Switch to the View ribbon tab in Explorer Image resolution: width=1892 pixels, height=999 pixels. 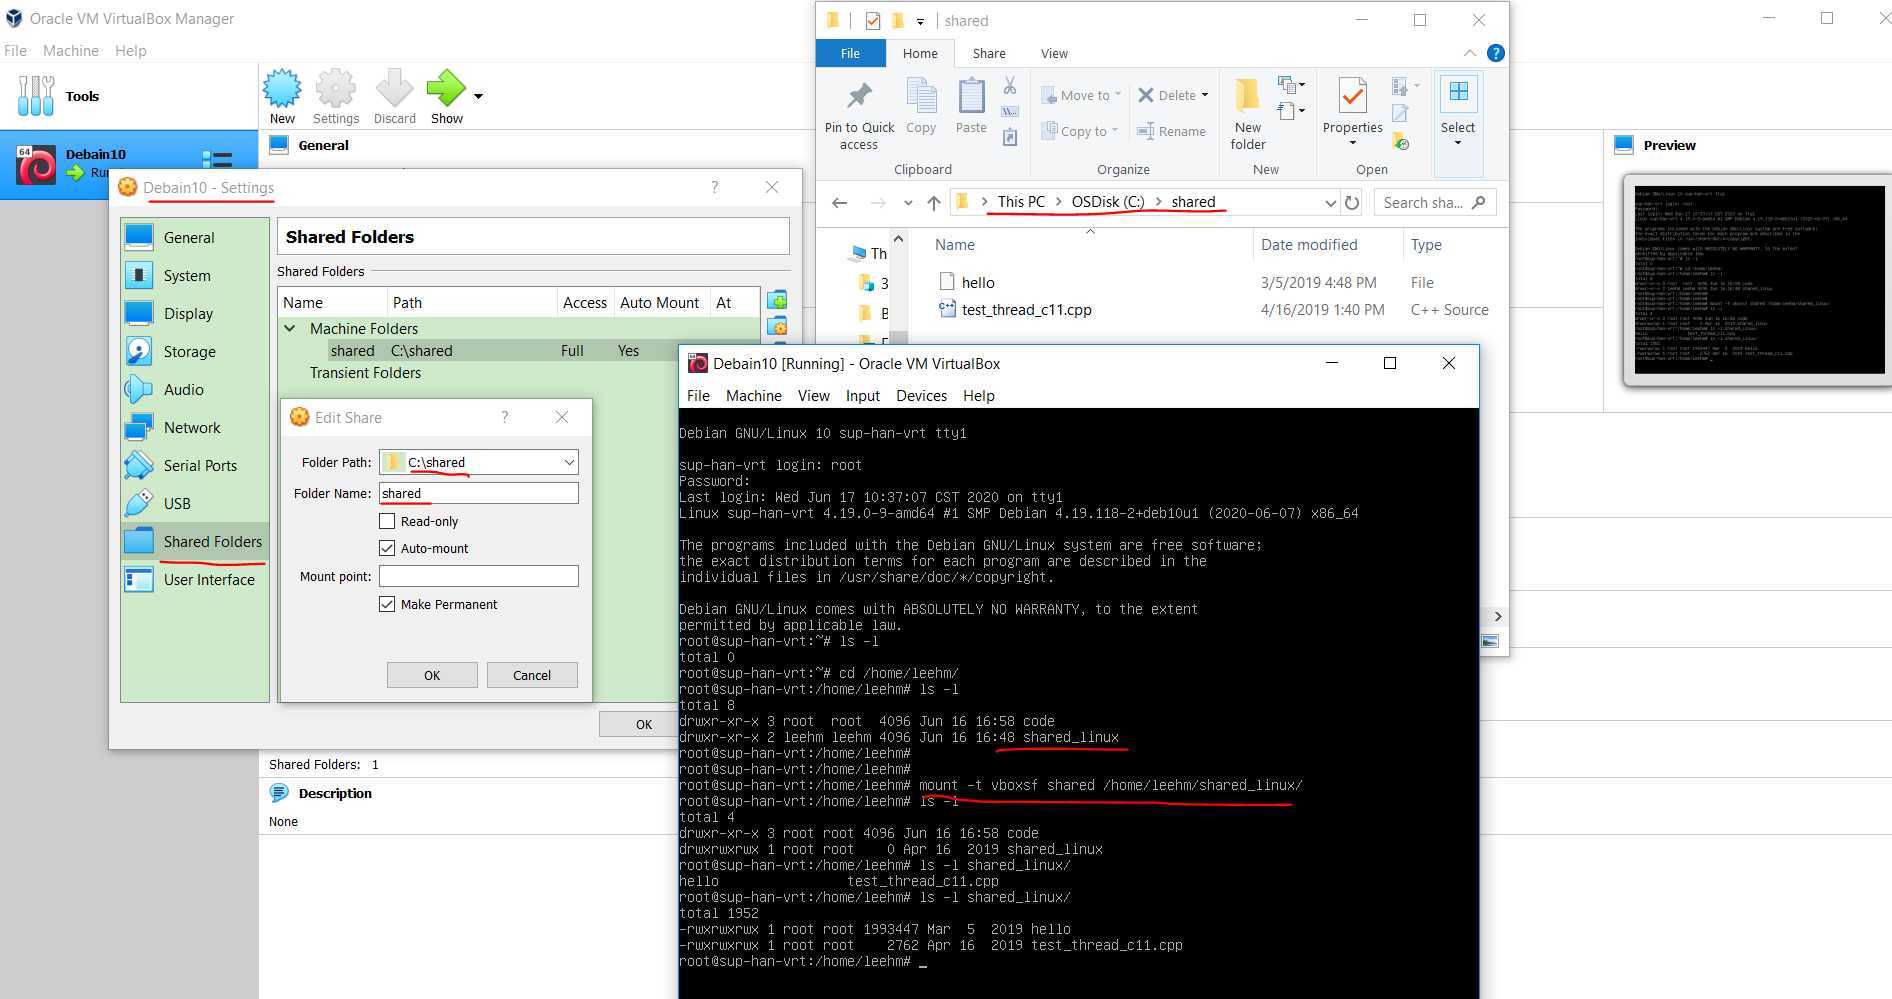point(1054,53)
